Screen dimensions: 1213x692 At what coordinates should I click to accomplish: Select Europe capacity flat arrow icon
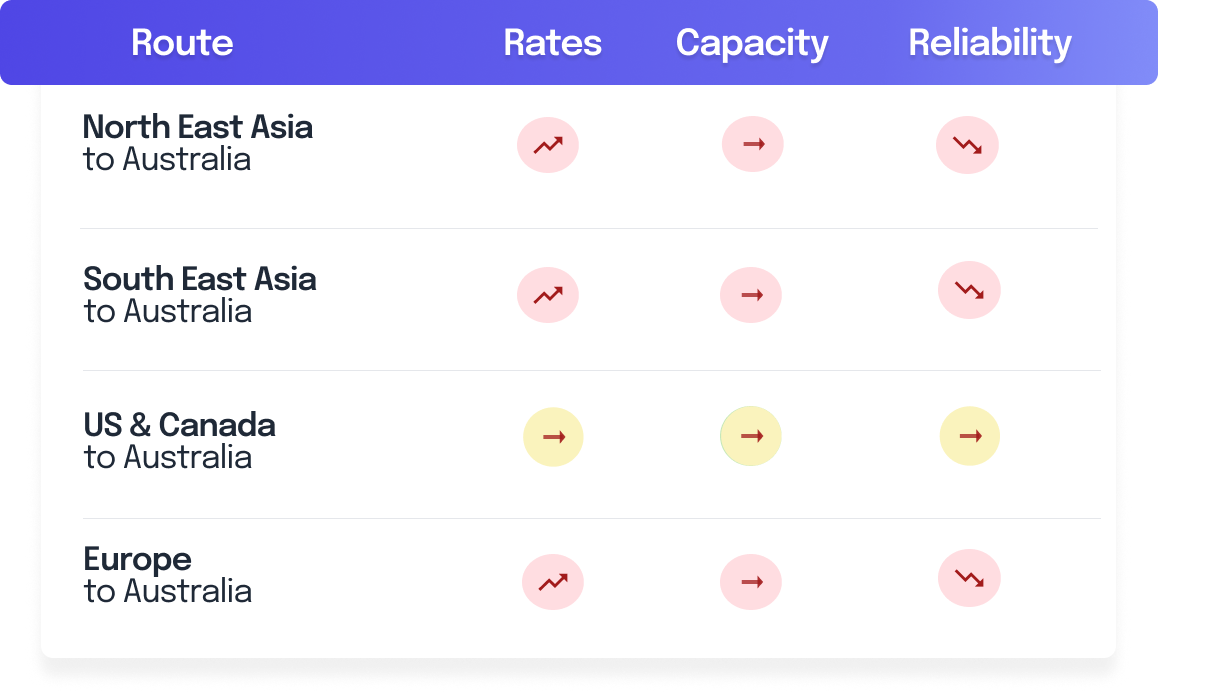751,582
